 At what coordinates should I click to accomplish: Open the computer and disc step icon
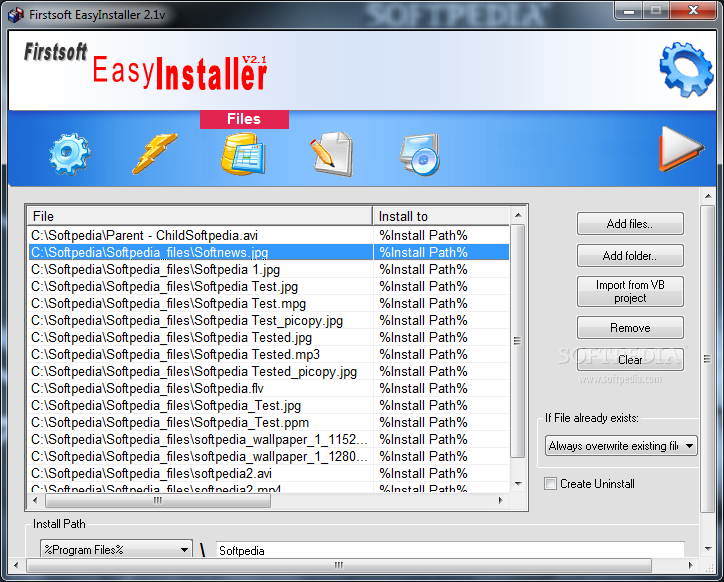coord(420,154)
